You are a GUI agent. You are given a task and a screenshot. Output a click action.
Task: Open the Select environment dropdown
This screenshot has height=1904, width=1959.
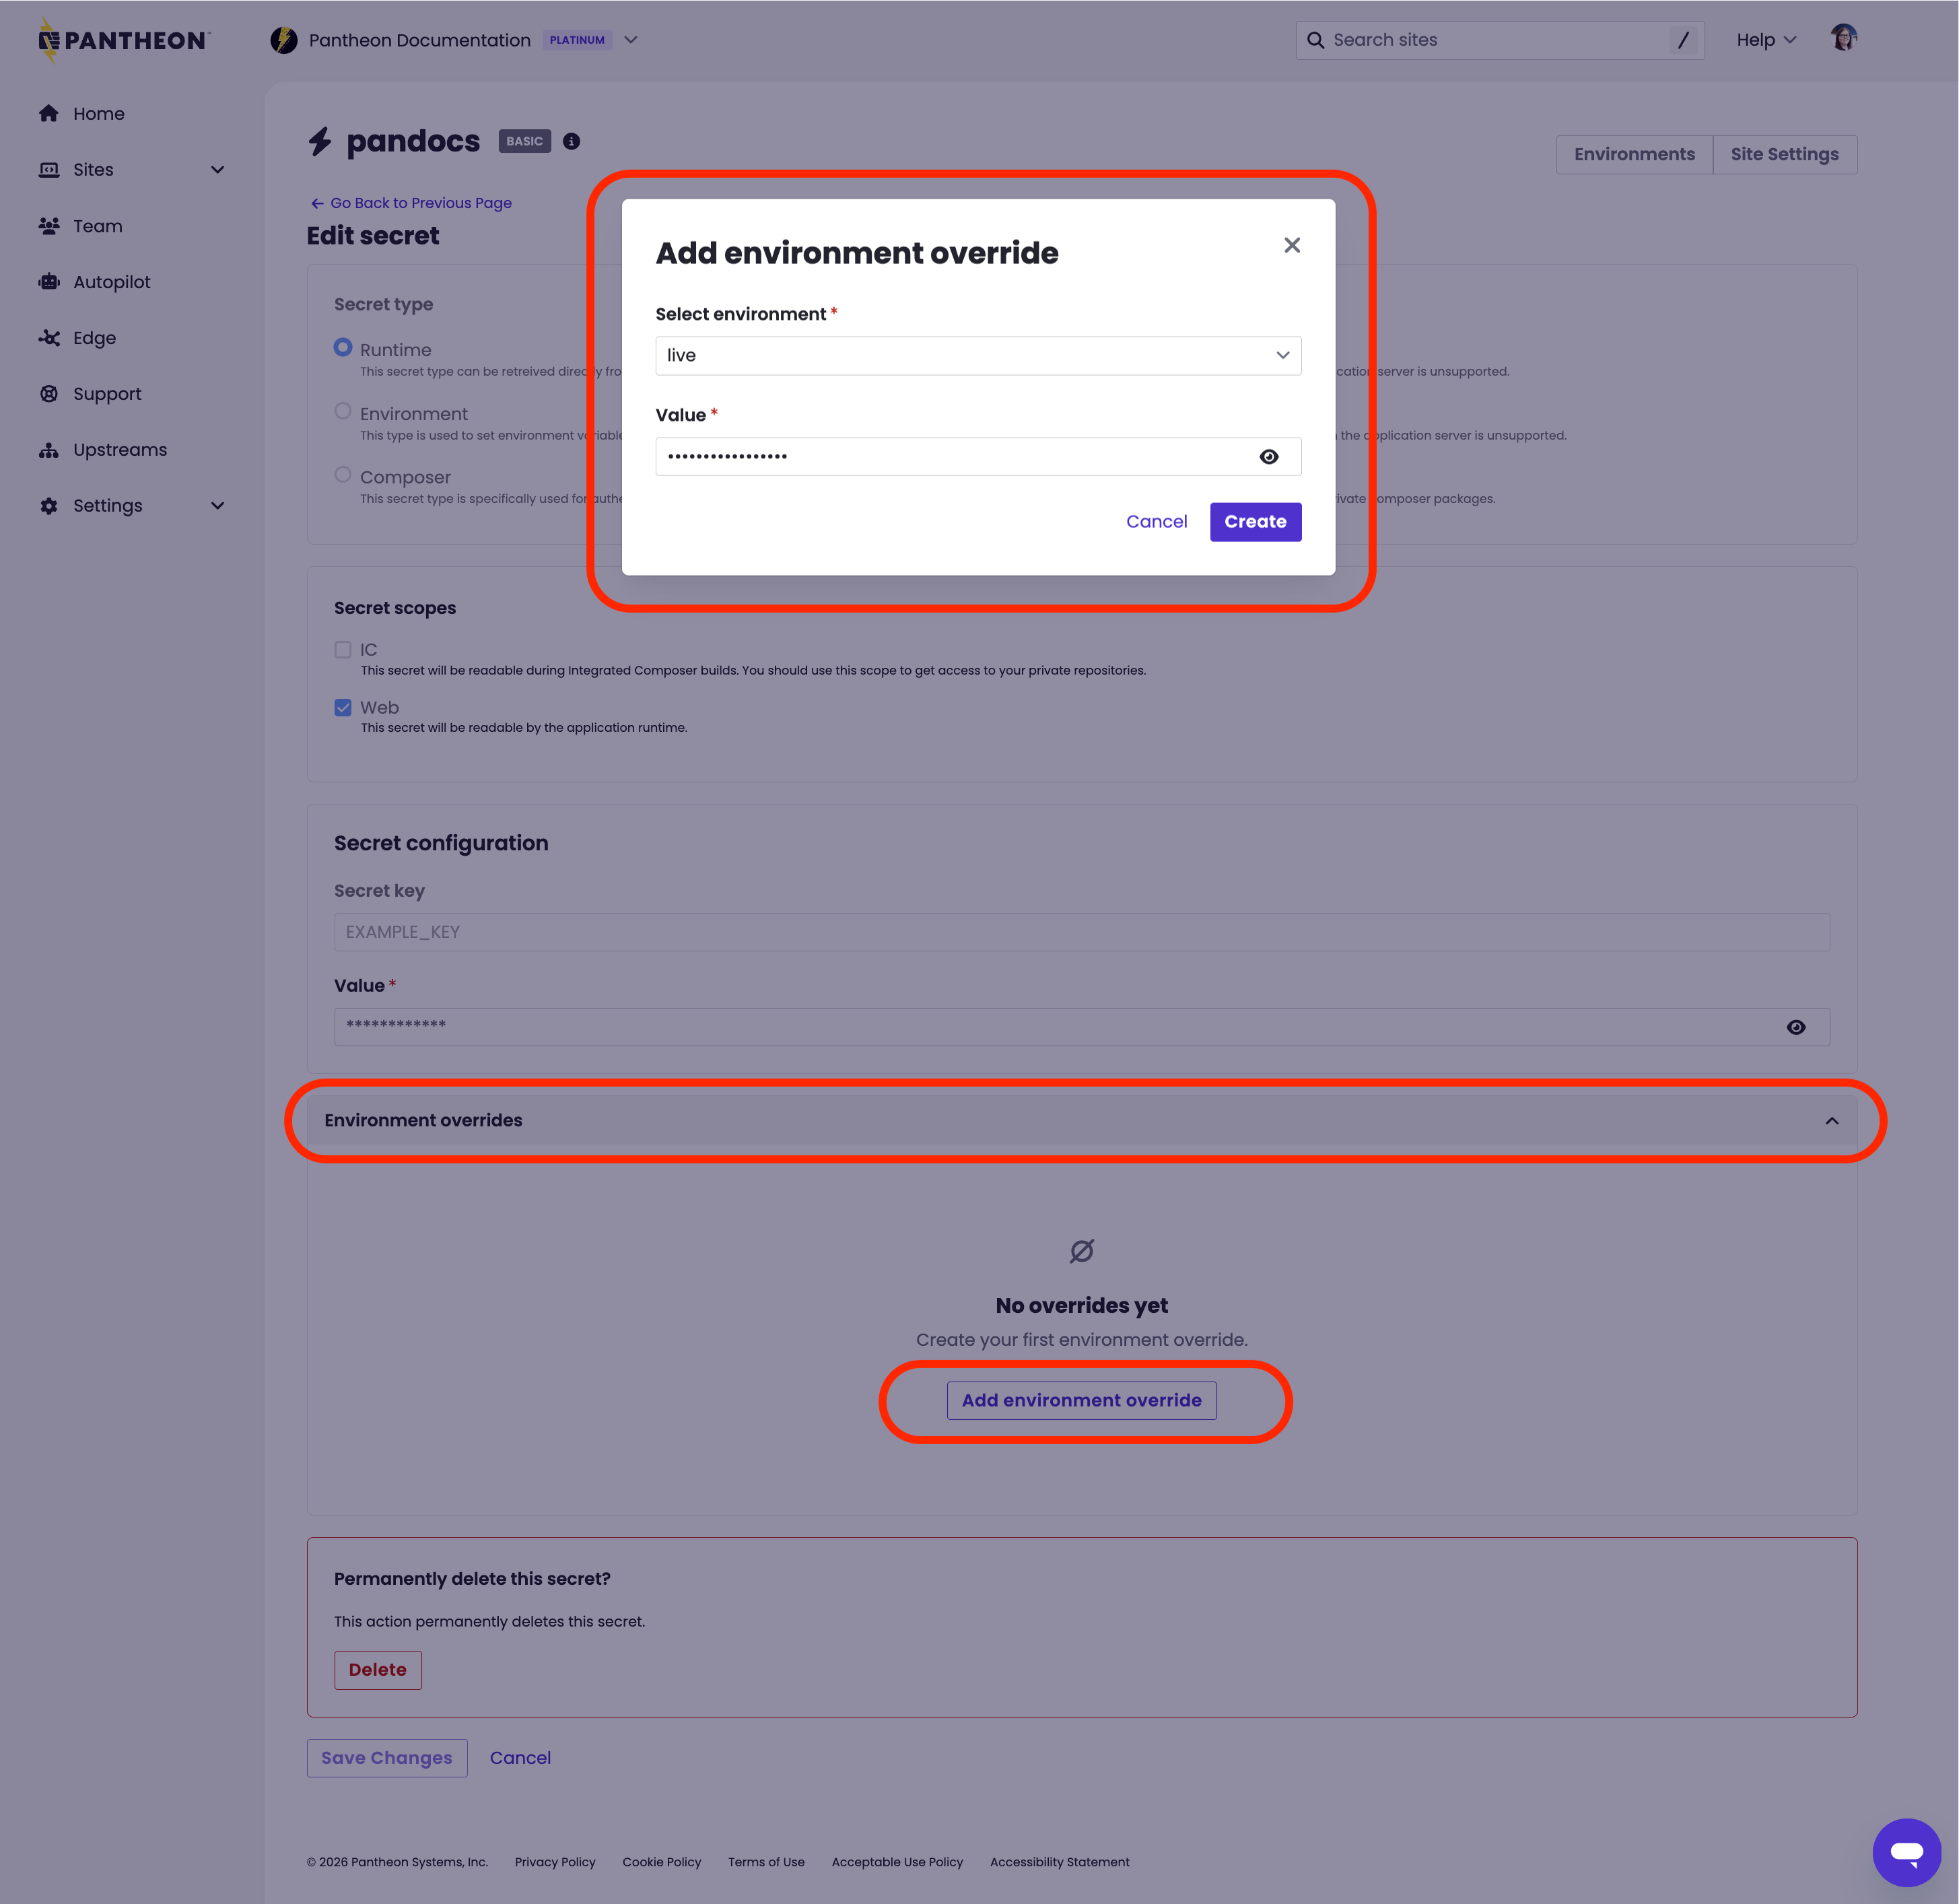click(x=978, y=355)
